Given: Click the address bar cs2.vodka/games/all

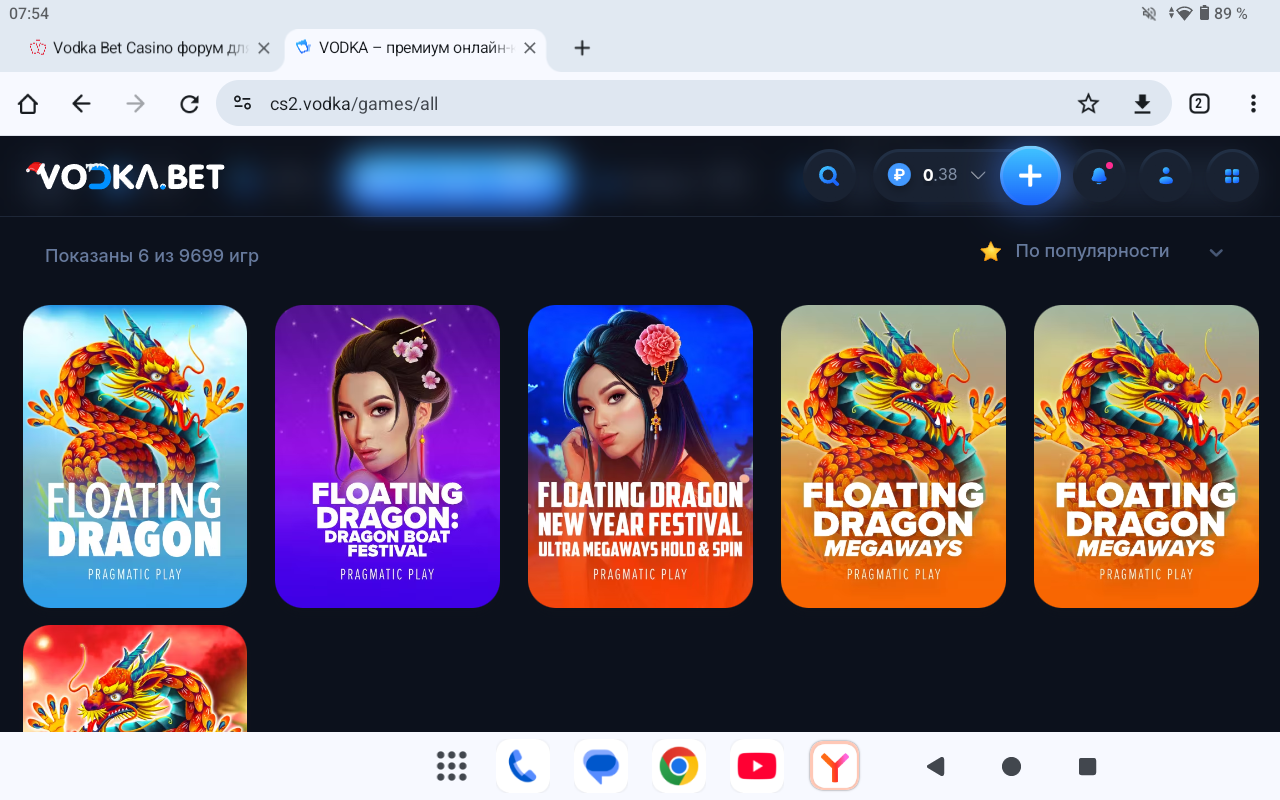Looking at the screenshot, I should [640, 104].
